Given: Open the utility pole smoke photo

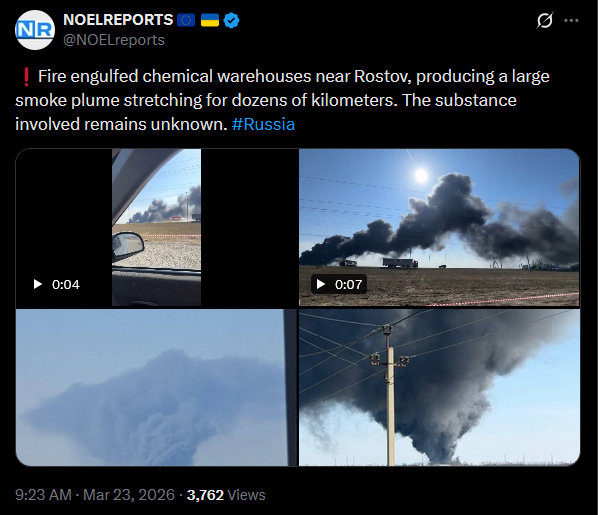Looking at the screenshot, I should [x=439, y=388].
